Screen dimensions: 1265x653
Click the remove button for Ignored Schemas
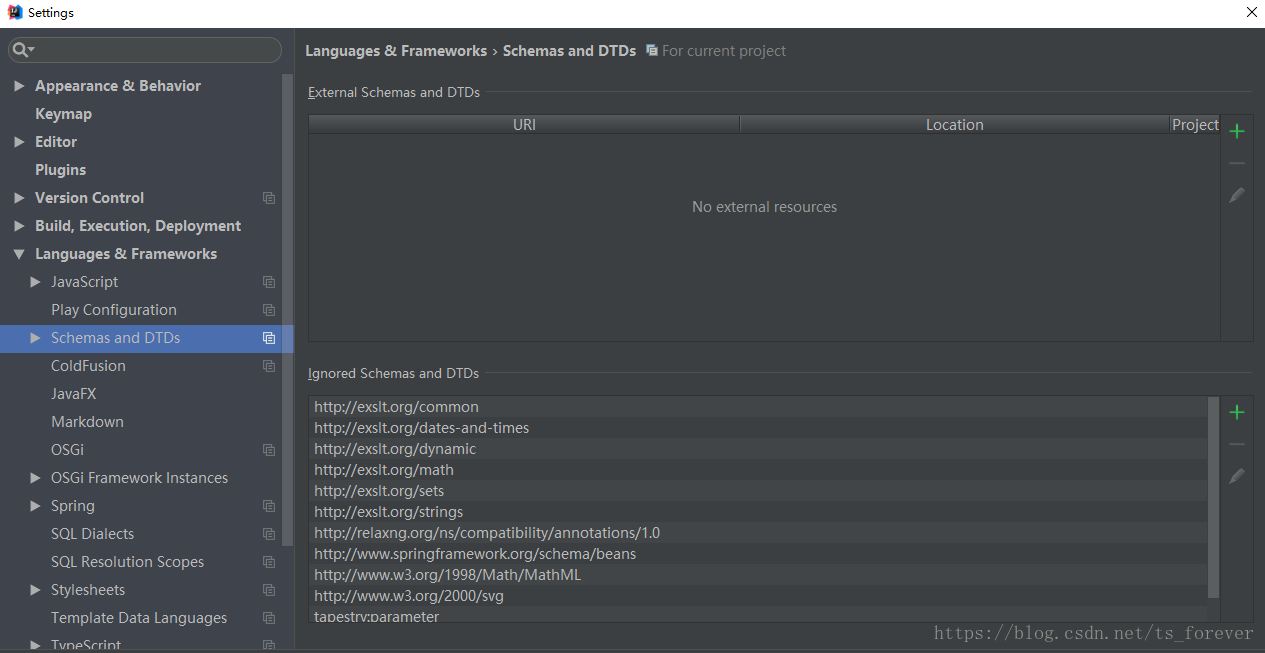click(x=1237, y=444)
